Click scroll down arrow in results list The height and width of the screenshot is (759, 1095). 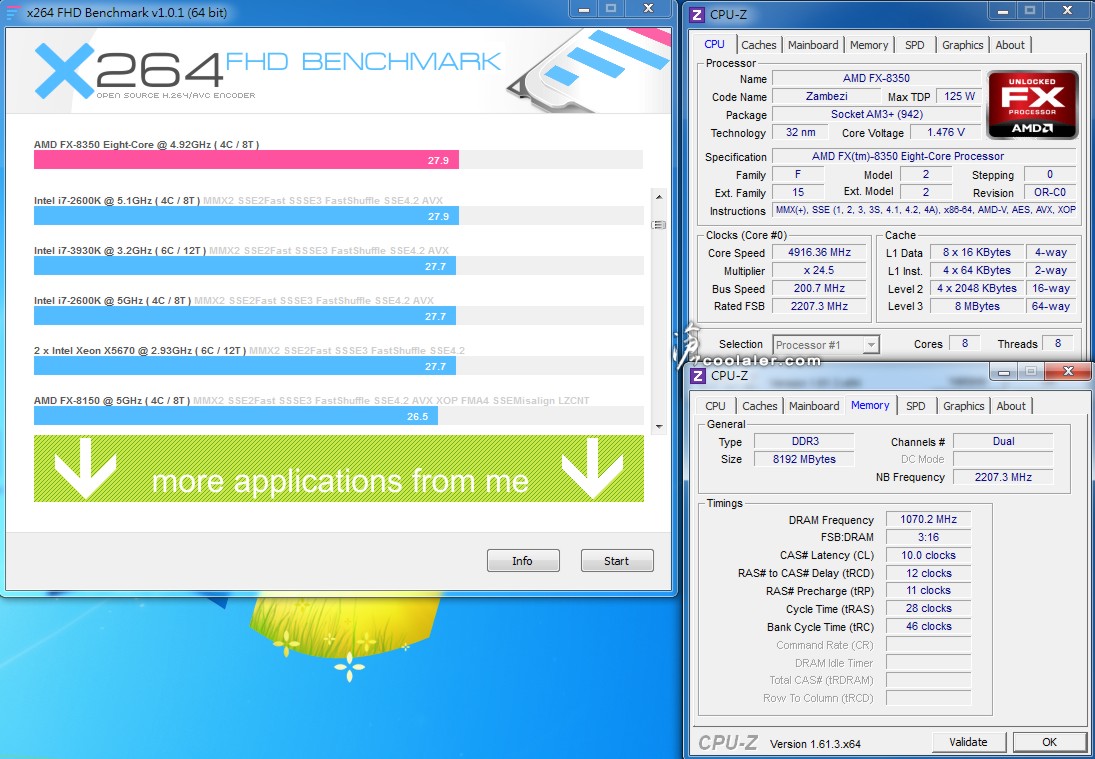(x=659, y=426)
